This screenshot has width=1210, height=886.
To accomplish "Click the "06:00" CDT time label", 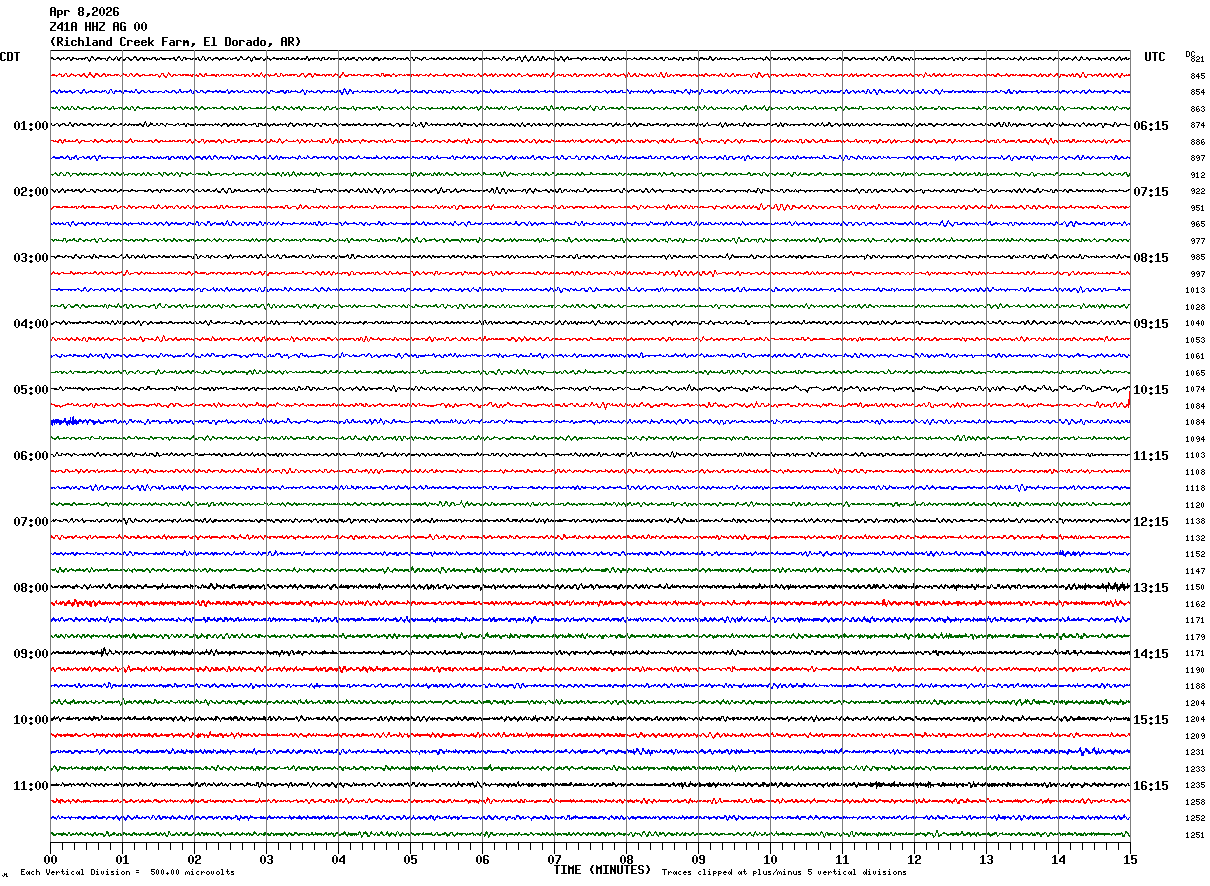I will tap(31, 456).
